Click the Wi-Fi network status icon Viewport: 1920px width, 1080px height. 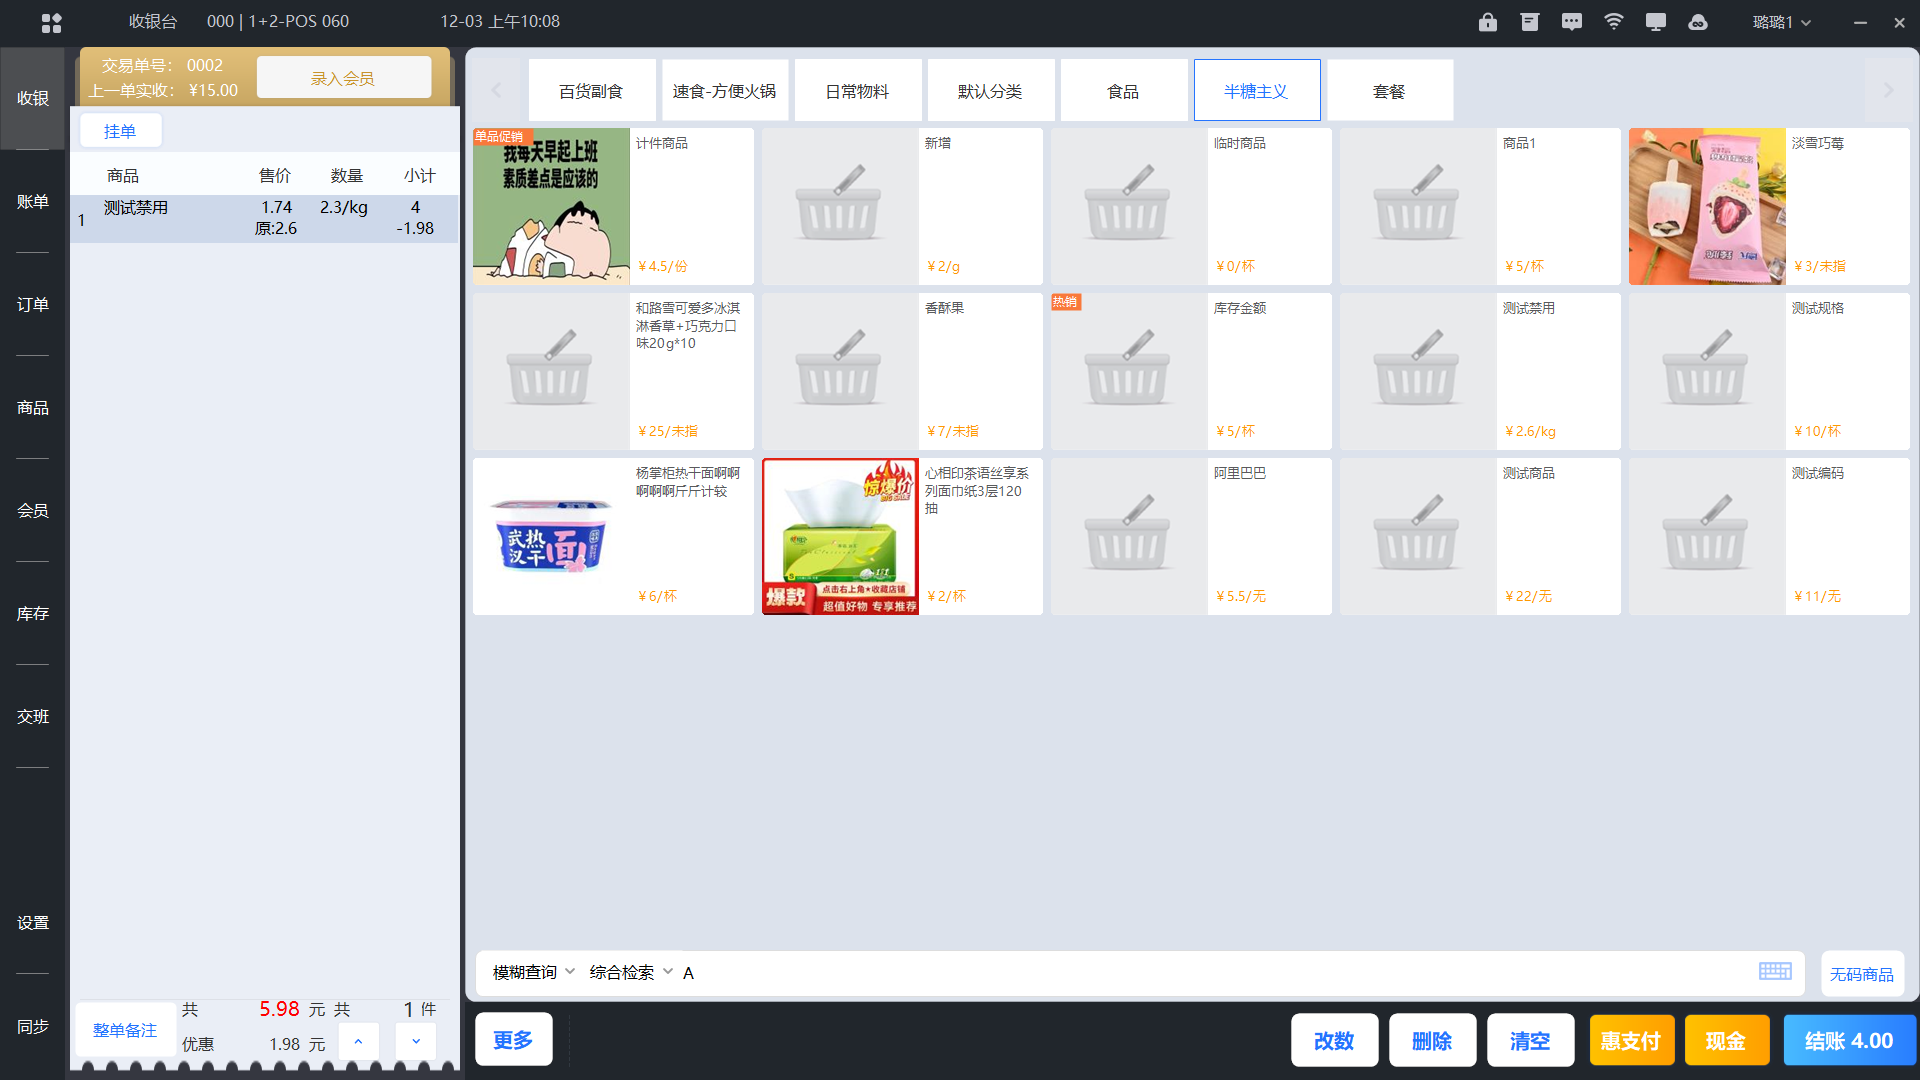point(1614,22)
